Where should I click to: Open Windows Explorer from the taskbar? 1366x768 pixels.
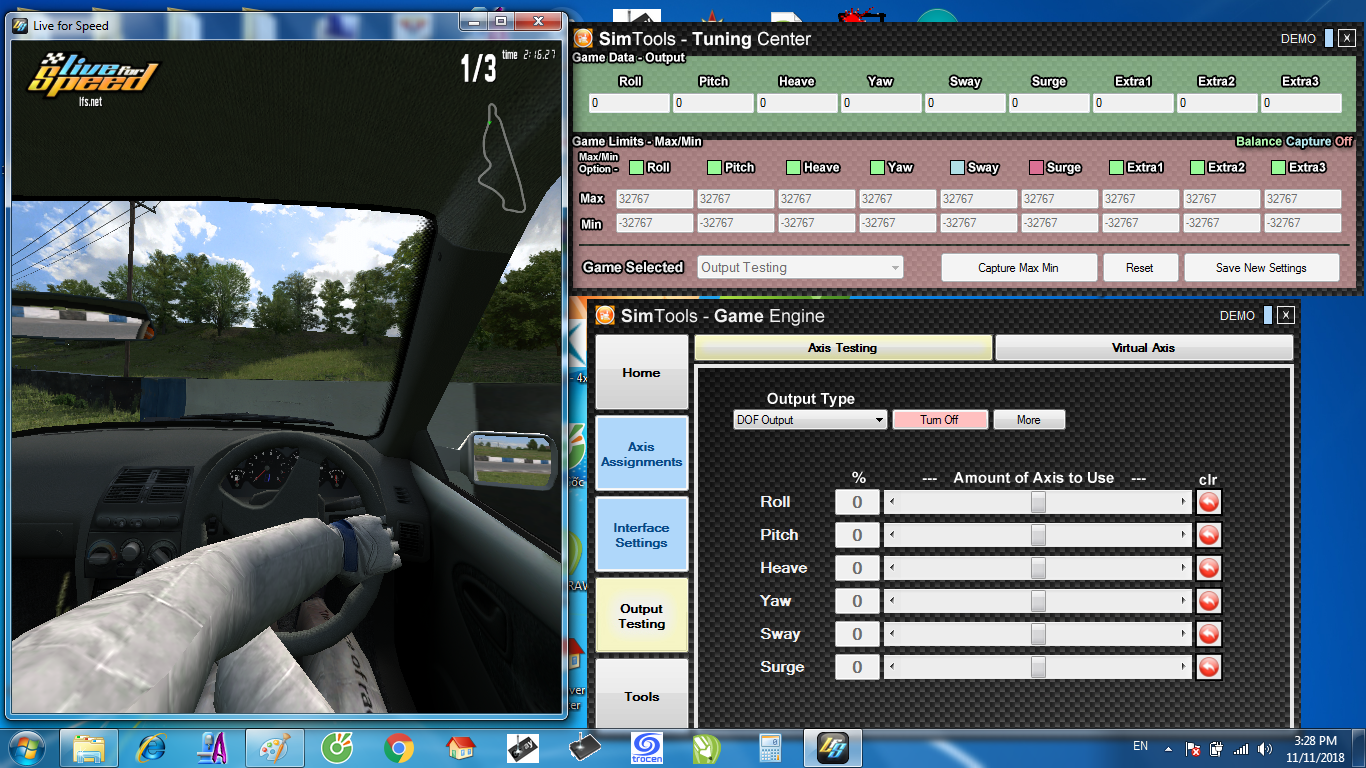pos(89,748)
